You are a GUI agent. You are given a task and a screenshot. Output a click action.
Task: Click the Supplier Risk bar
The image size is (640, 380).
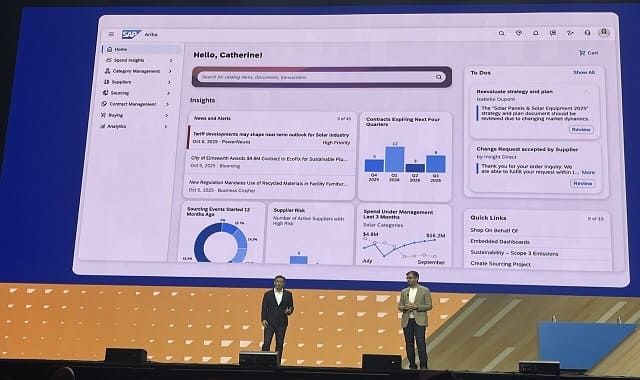click(x=299, y=260)
